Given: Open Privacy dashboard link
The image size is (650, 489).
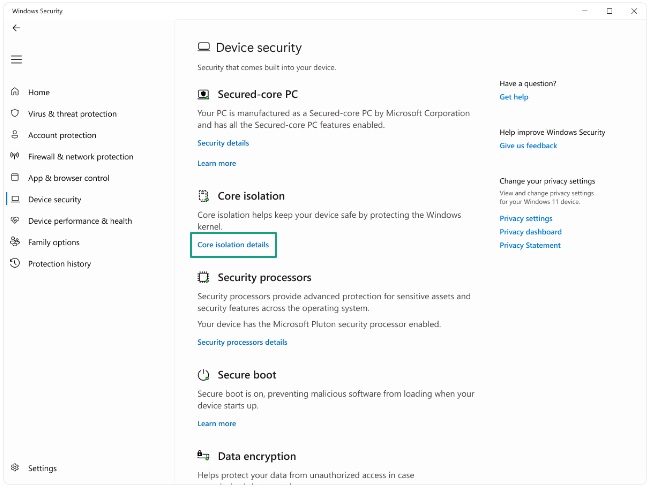Looking at the screenshot, I should [530, 232].
